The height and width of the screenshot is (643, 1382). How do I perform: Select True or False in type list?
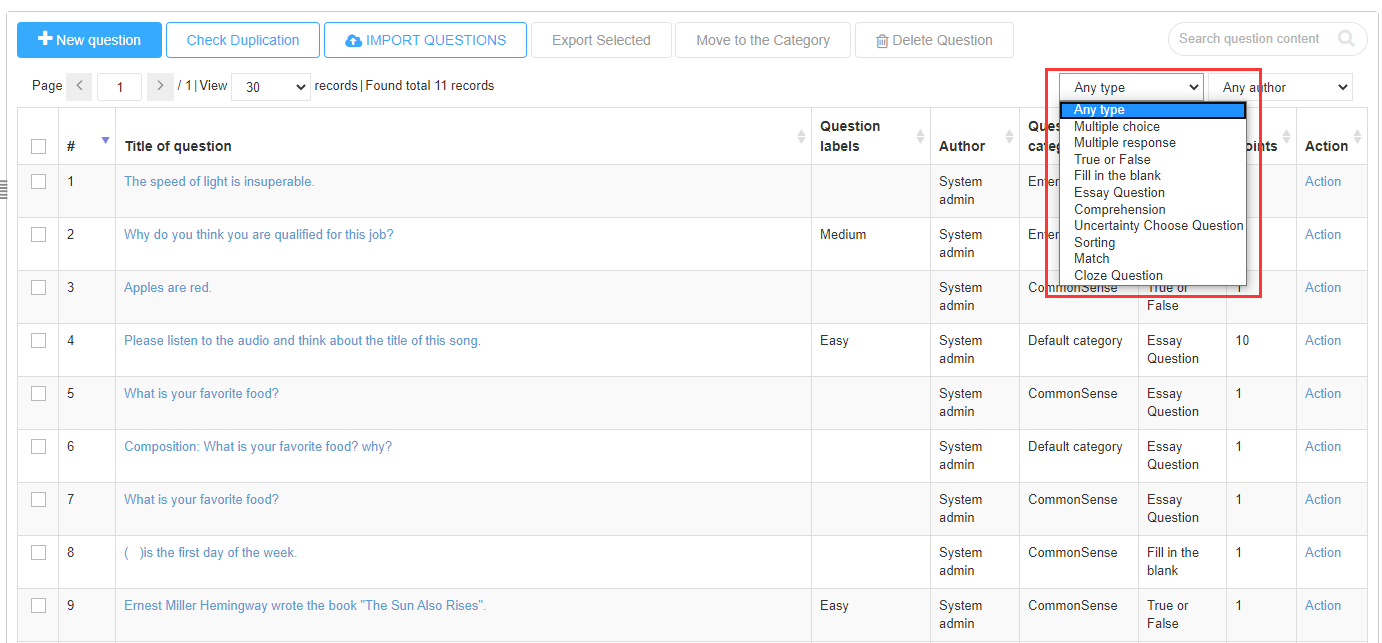click(1153, 160)
